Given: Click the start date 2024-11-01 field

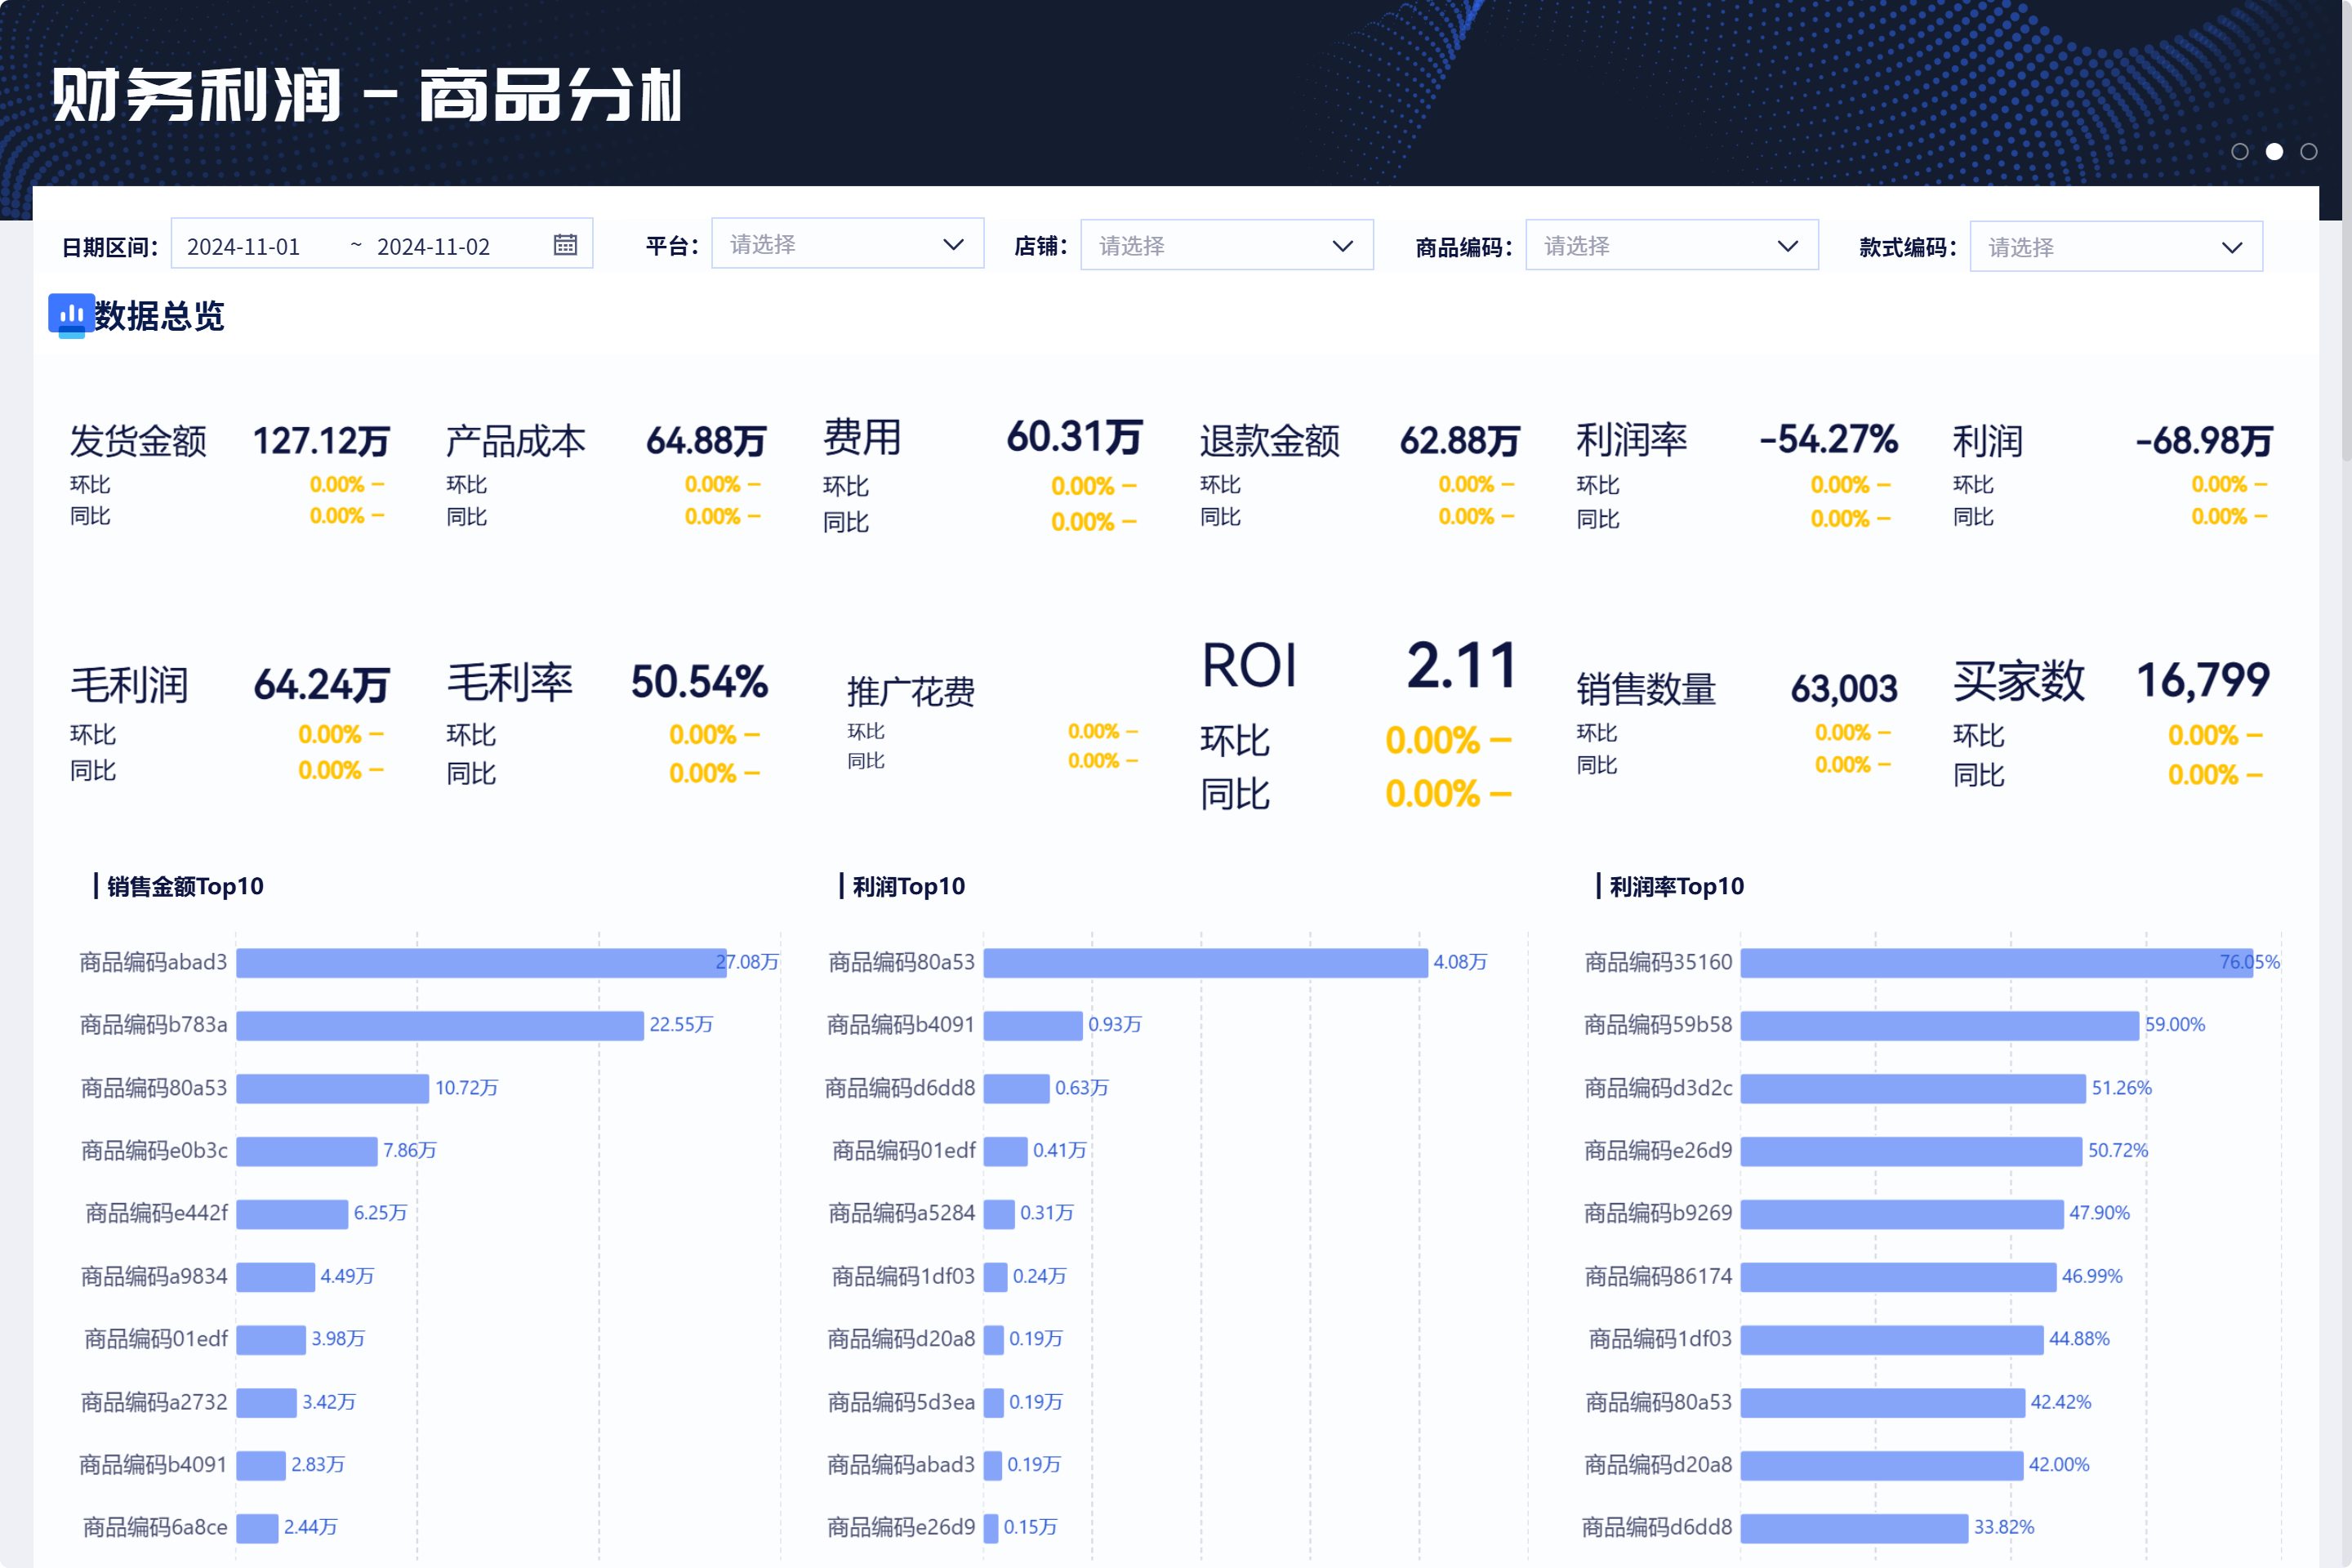Looking at the screenshot, I should 243,246.
